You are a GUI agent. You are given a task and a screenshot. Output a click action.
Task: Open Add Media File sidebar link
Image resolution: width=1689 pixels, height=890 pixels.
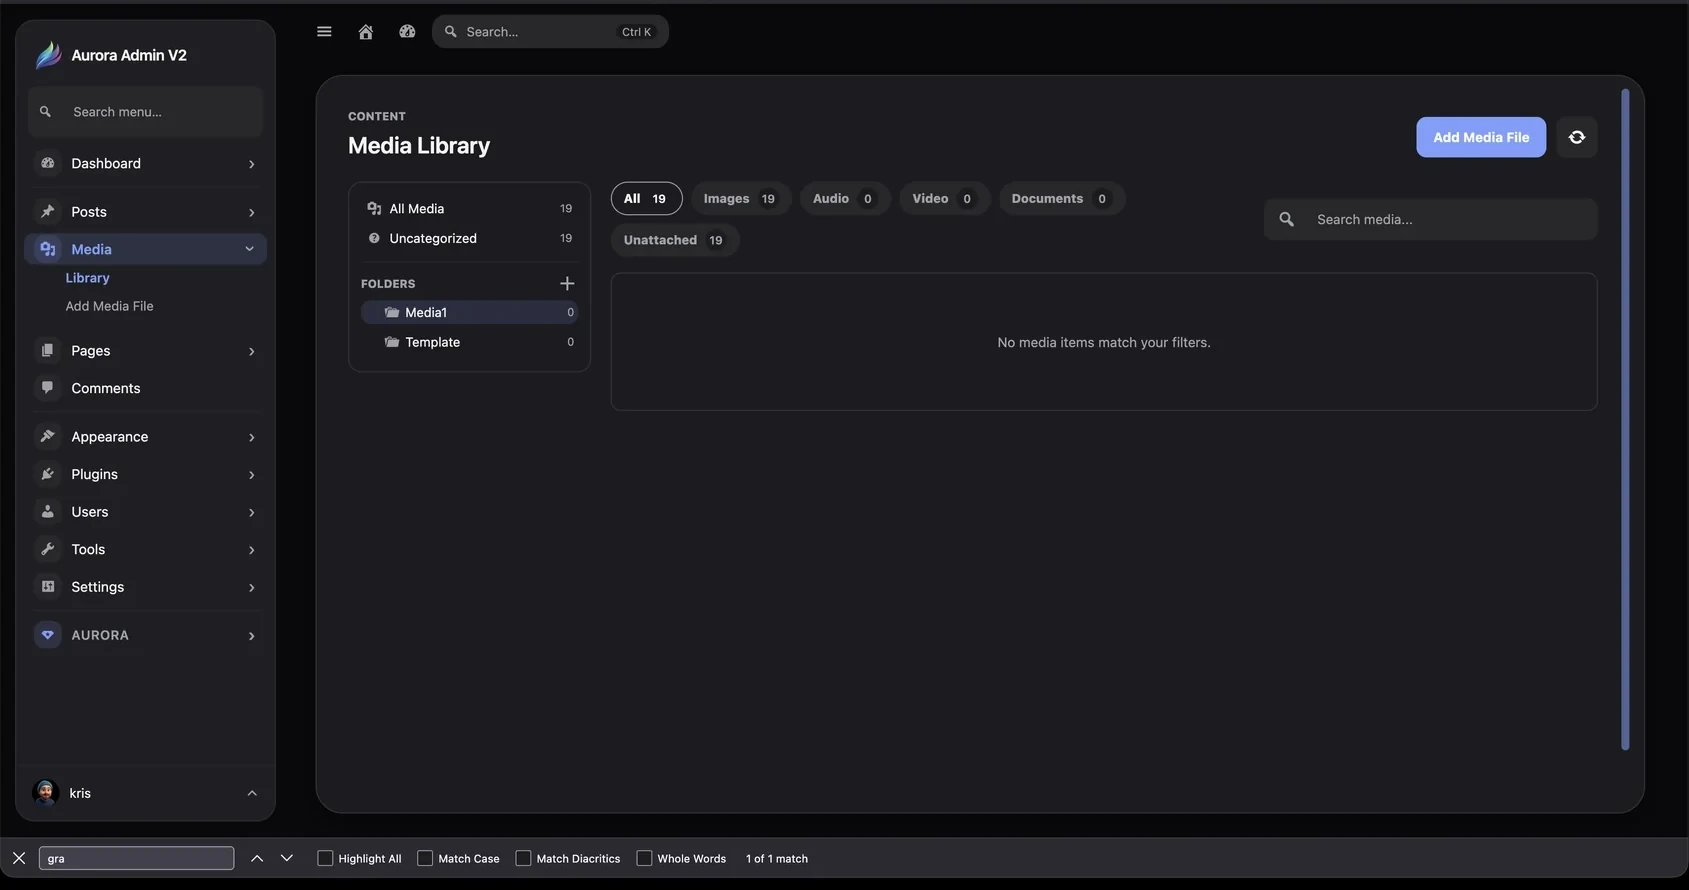109,306
